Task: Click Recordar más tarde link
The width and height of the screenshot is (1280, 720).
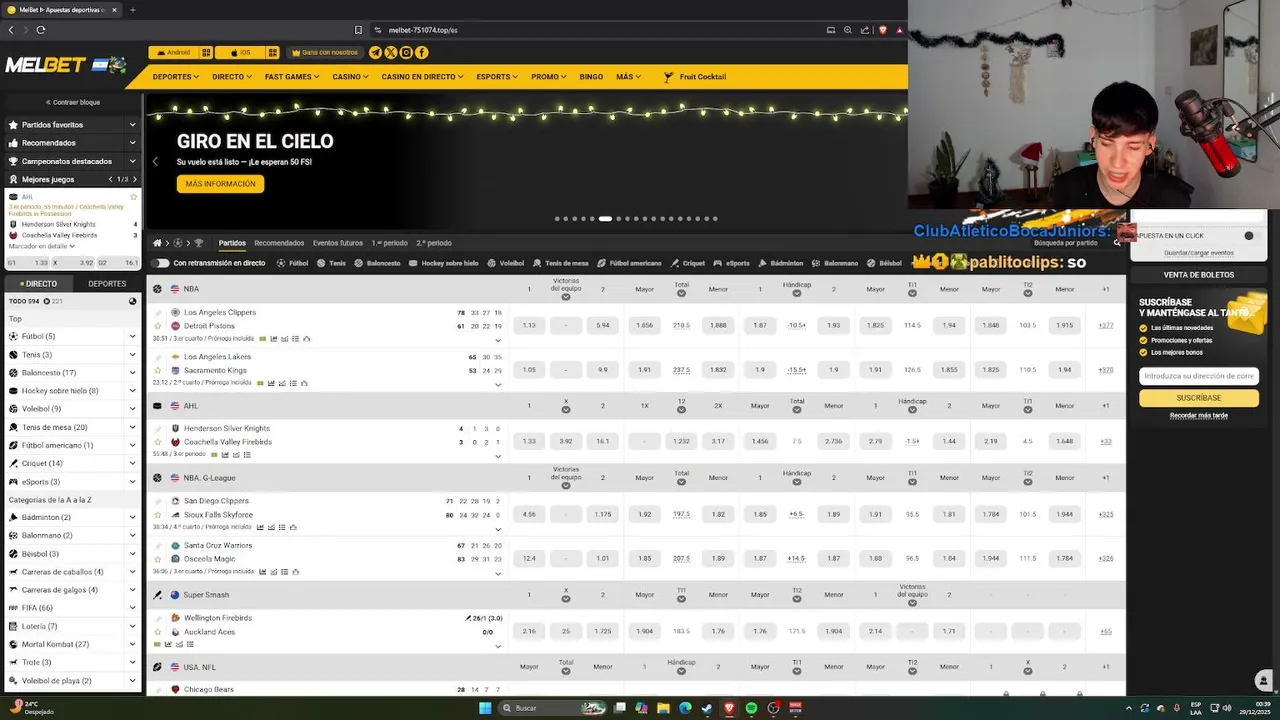Action: pyautogui.click(x=1198, y=415)
